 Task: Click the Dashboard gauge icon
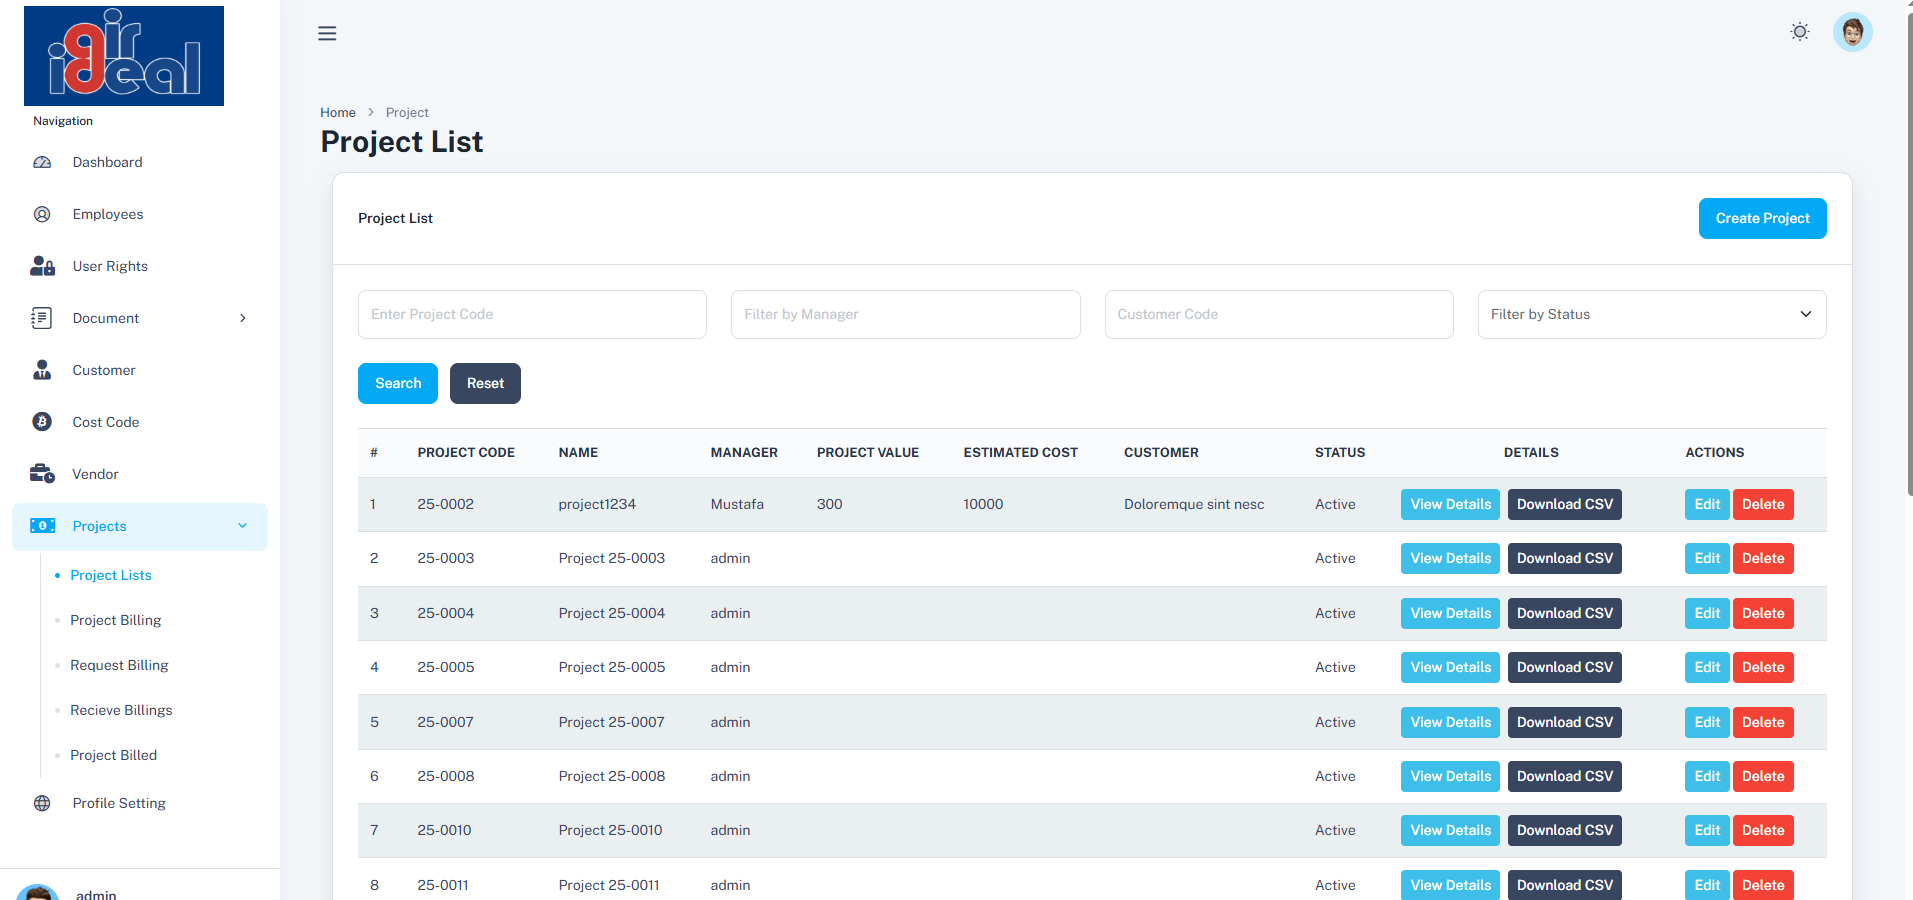(42, 162)
